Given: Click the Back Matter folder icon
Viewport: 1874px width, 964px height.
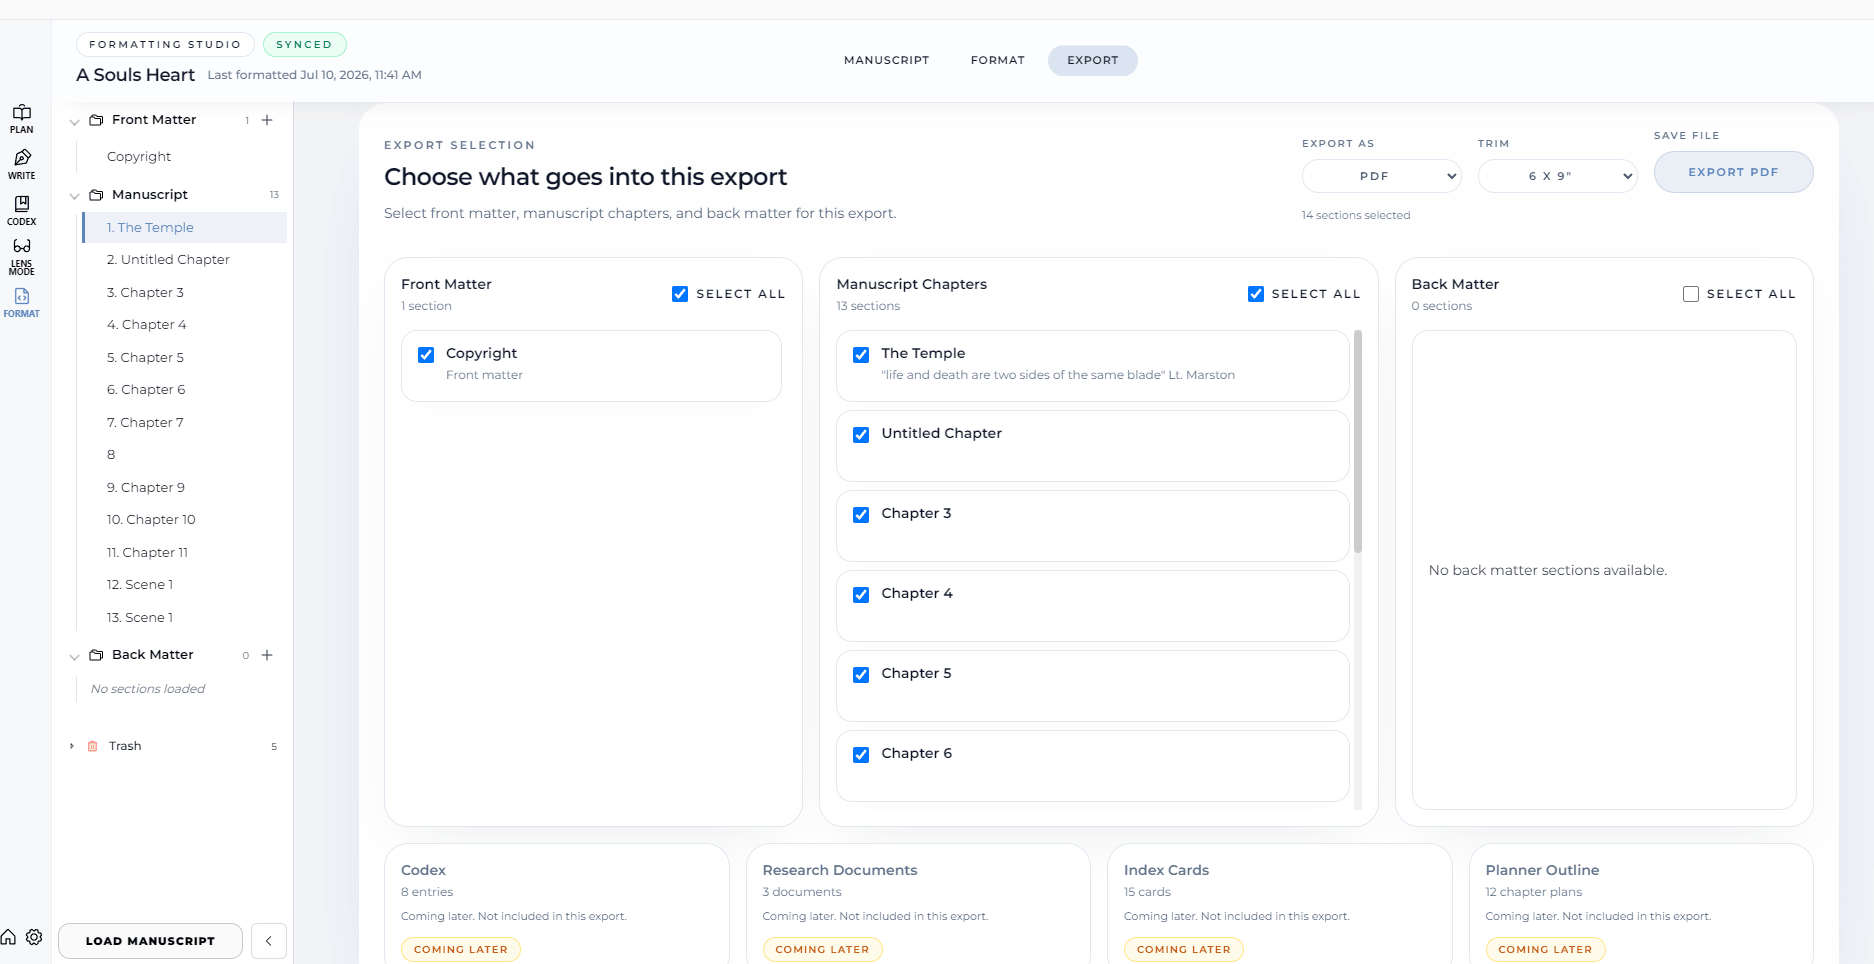Looking at the screenshot, I should tap(96, 655).
